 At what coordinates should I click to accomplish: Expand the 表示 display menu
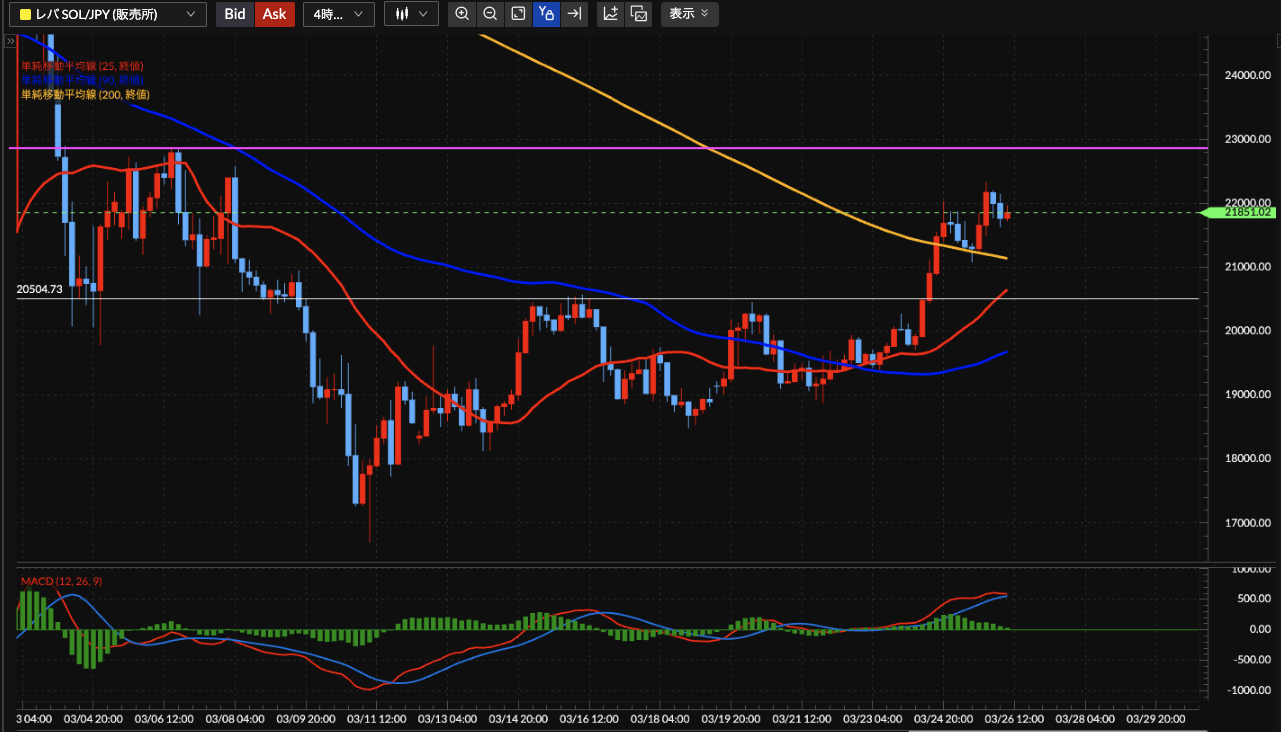pos(689,14)
